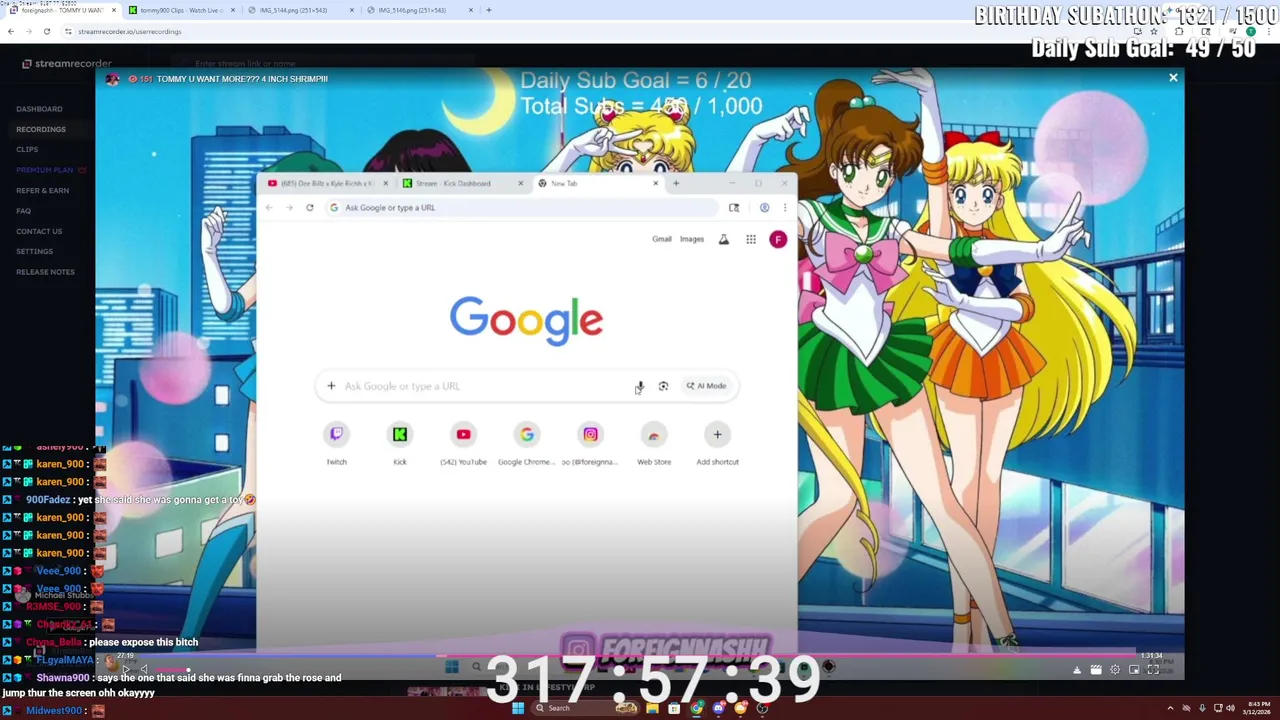Open the Images link
This screenshot has height=720, width=1280.
692,239
